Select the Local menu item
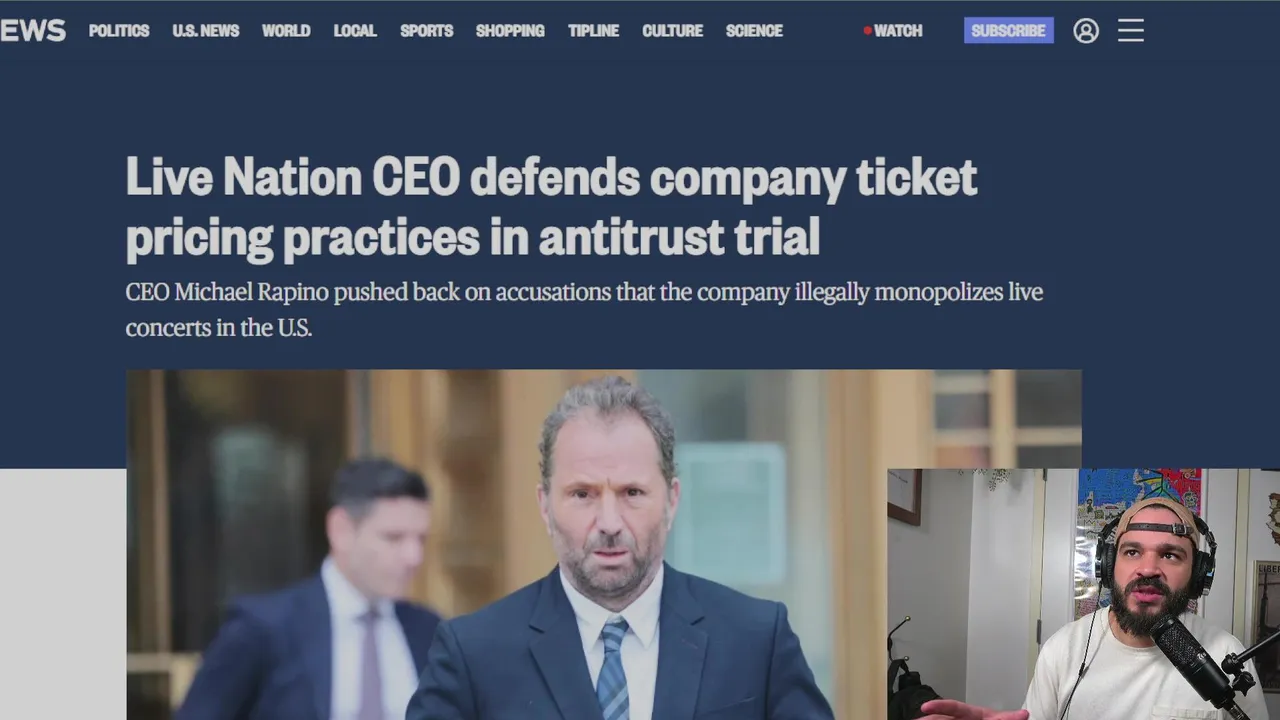 point(355,31)
